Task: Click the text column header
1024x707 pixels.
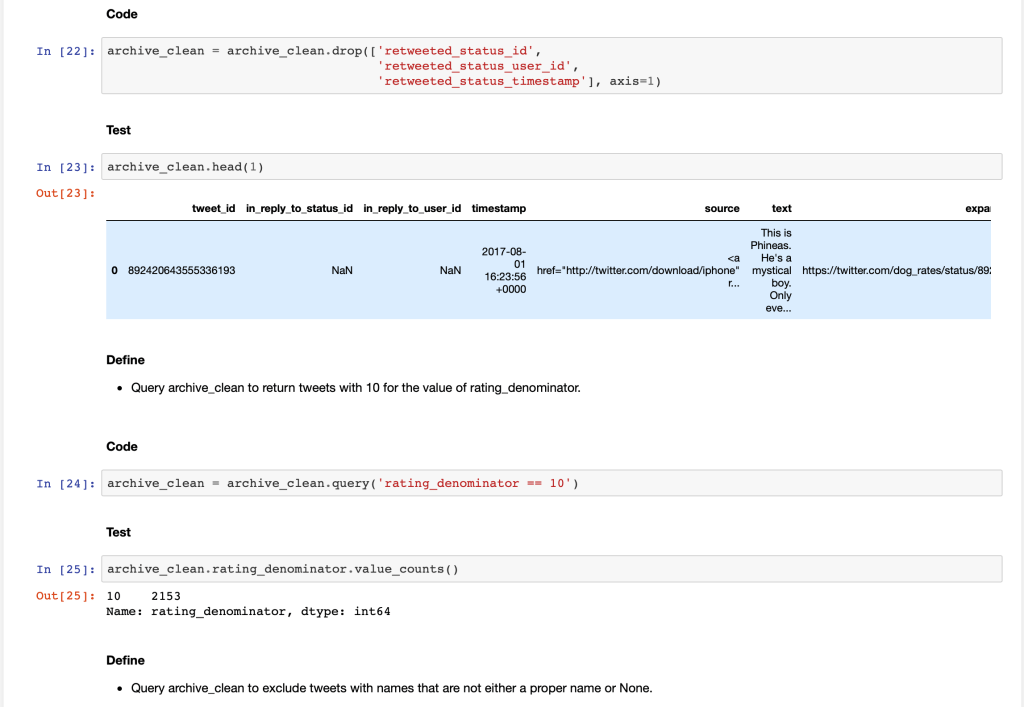Action: pos(781,208)
